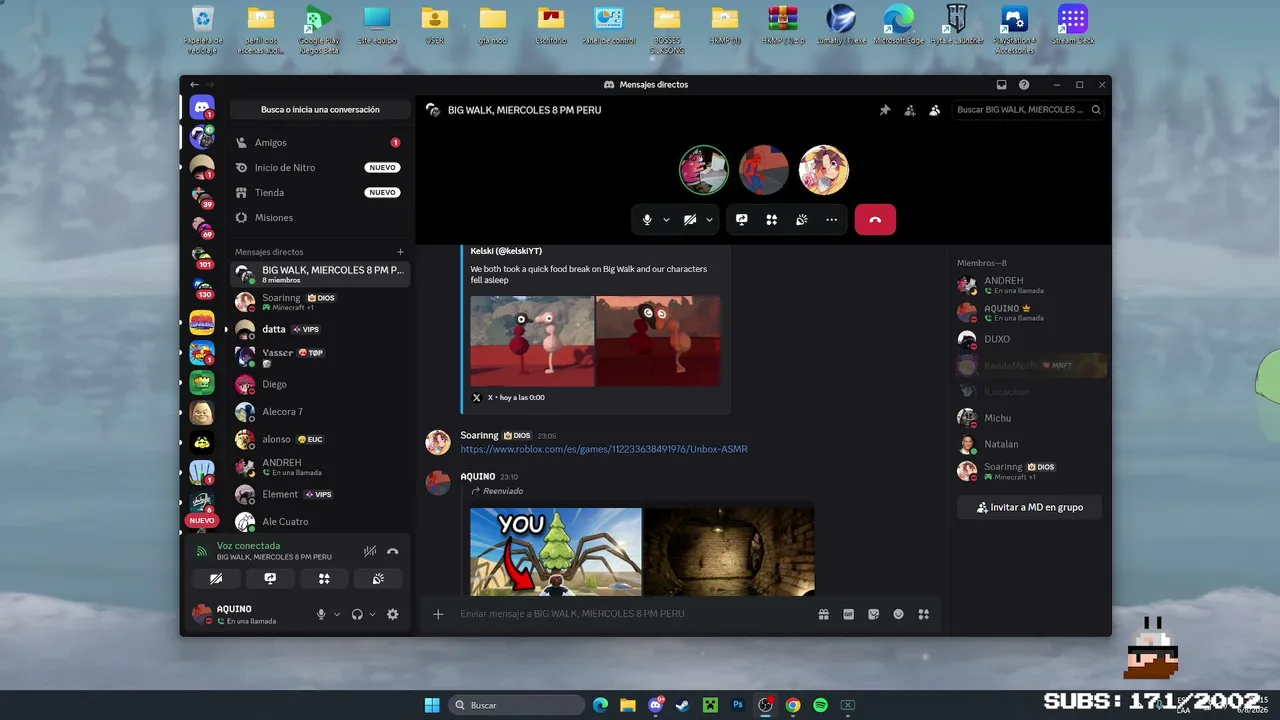The height and width of the screenshot is (720, 1280).
Task: Open the Amigos tab
Action: 320,143
